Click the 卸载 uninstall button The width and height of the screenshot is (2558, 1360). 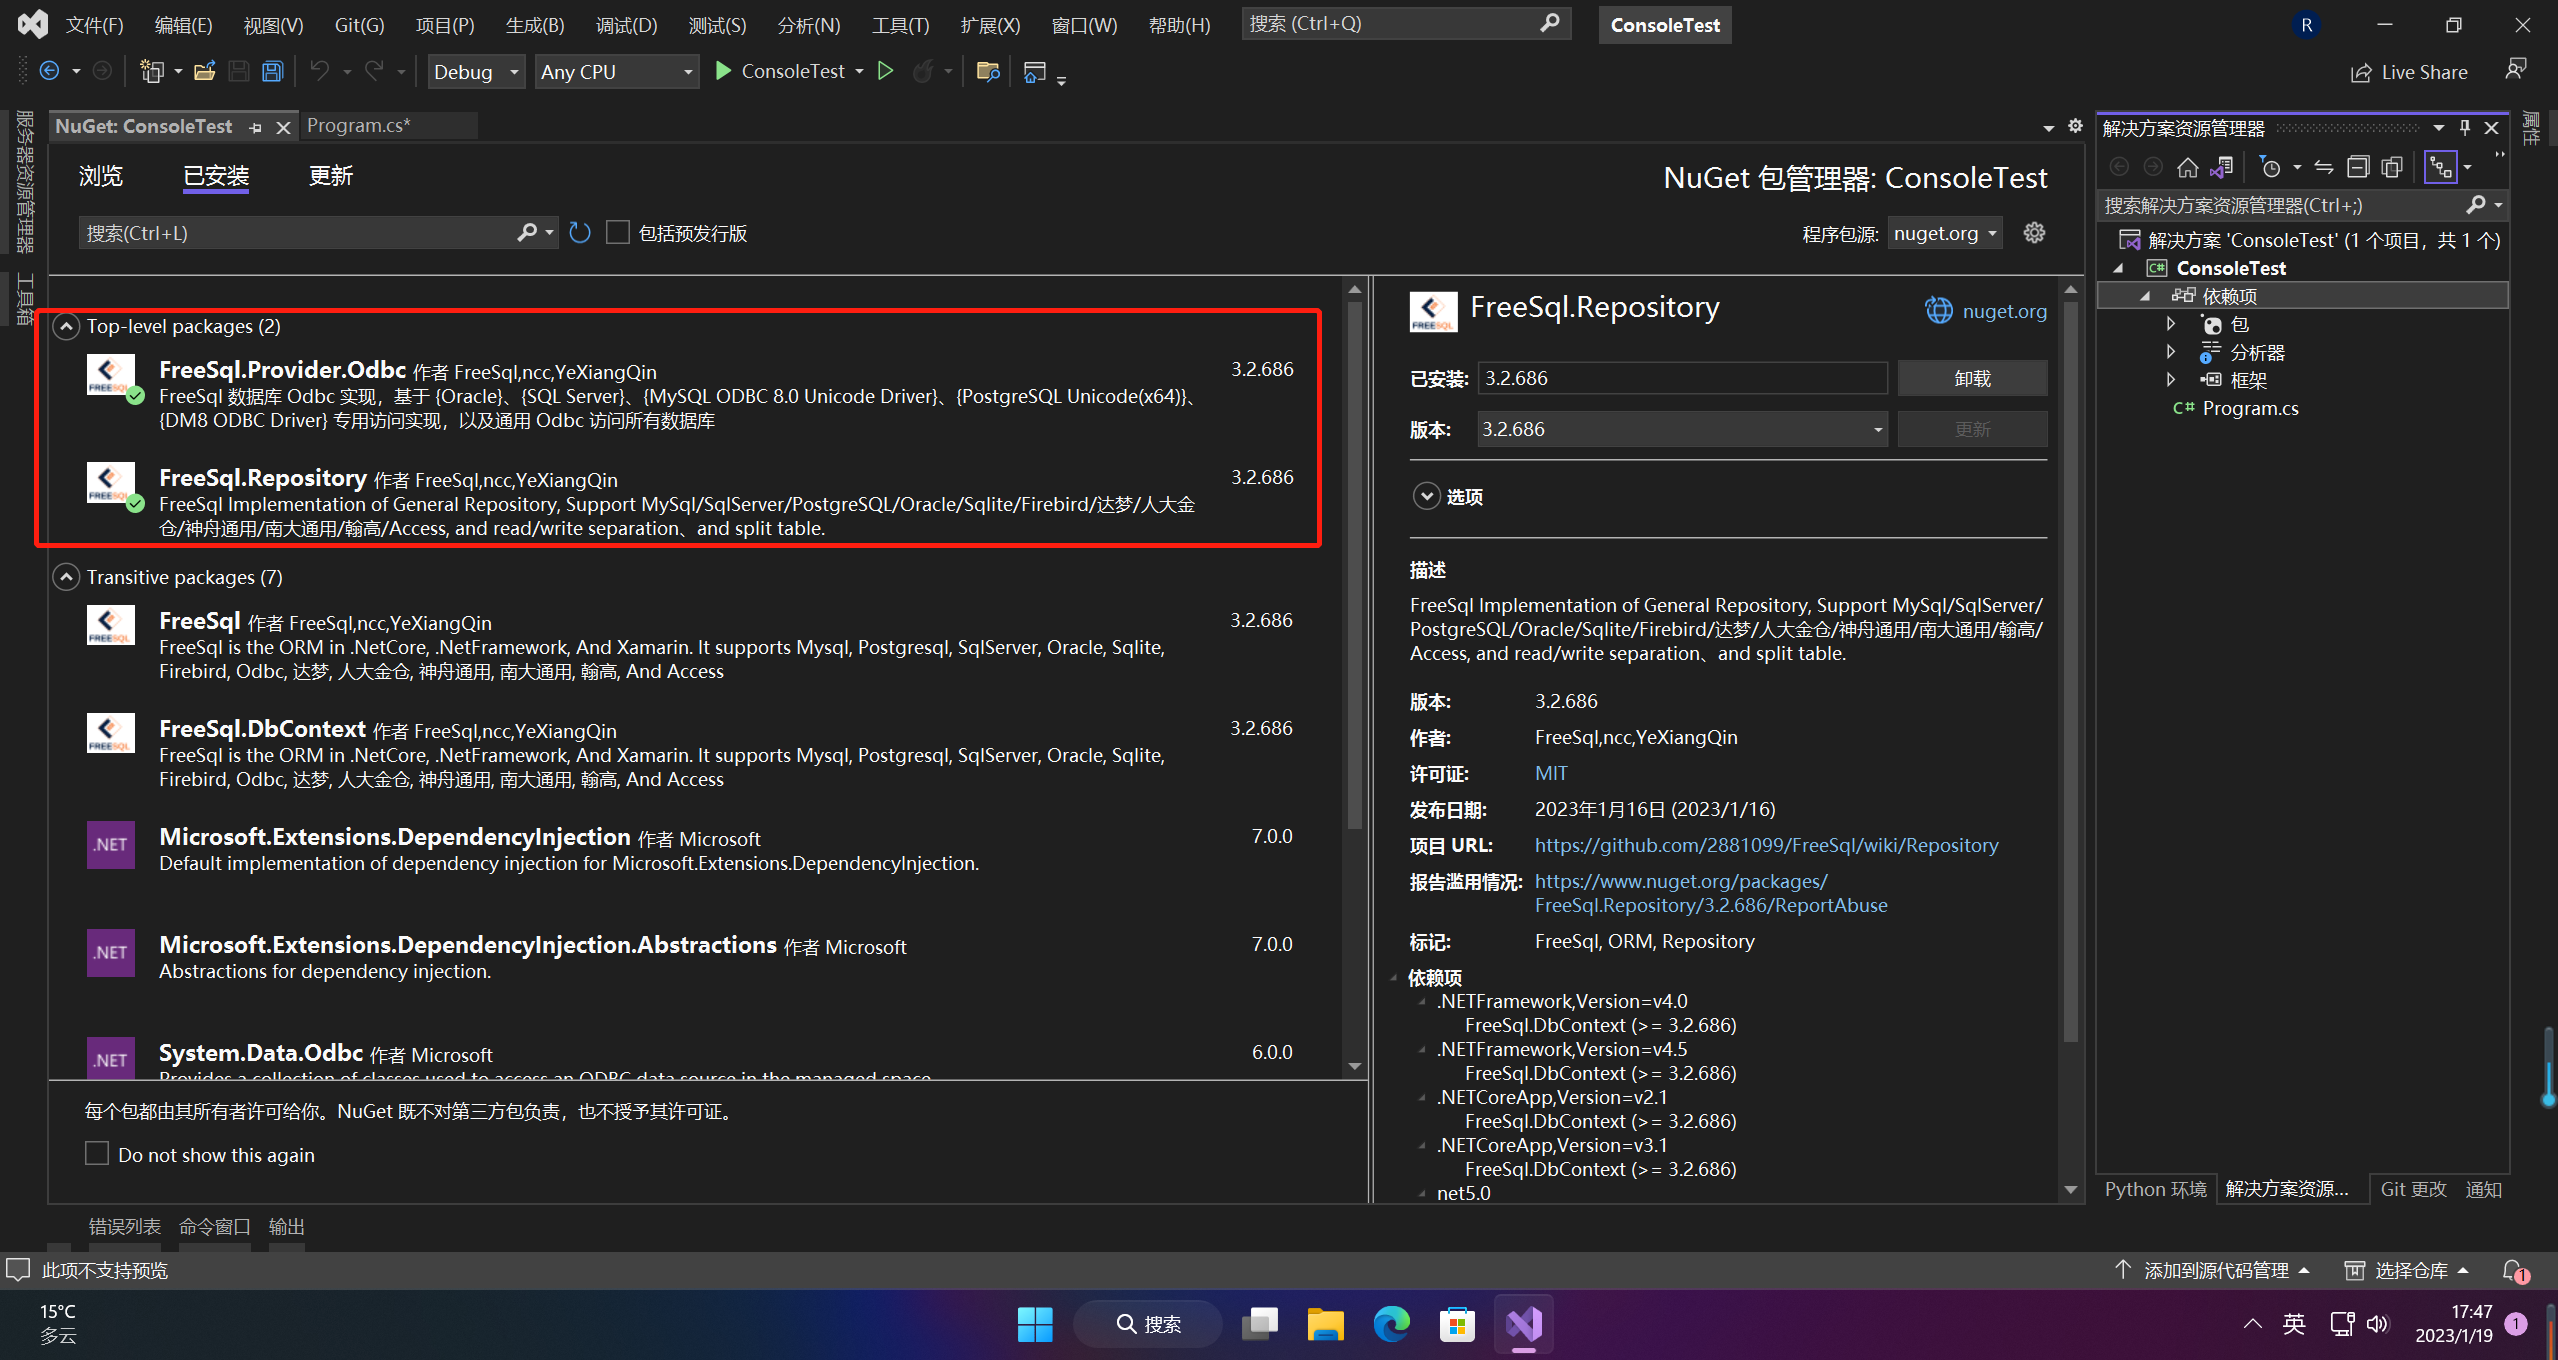1972,378
